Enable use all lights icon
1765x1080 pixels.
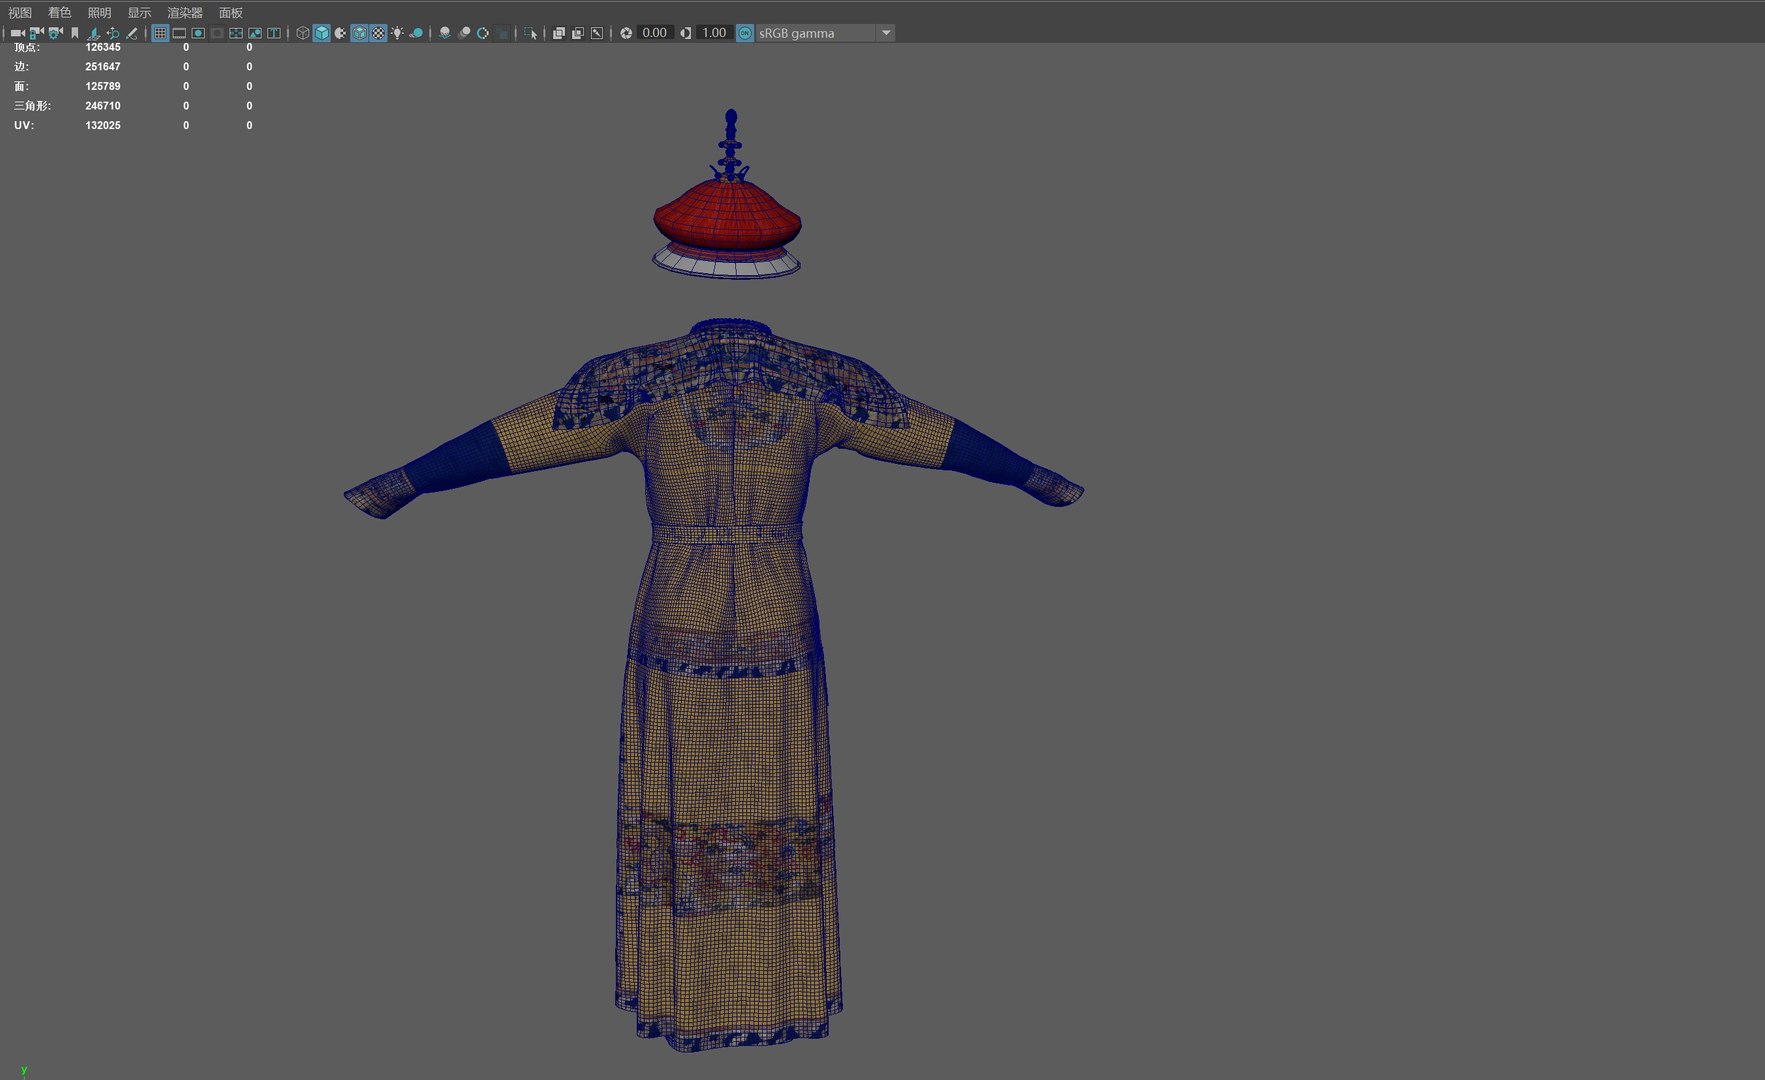(x=397, y=33)
